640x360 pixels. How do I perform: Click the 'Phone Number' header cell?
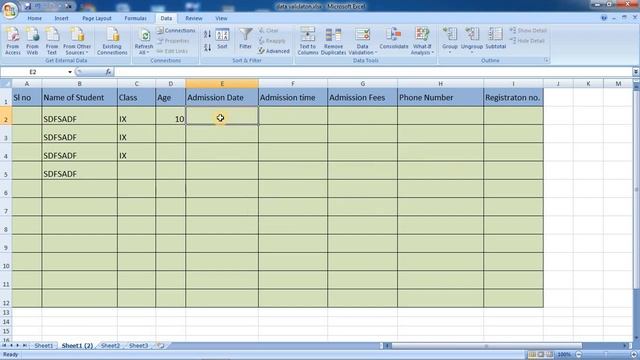[440, 98]
